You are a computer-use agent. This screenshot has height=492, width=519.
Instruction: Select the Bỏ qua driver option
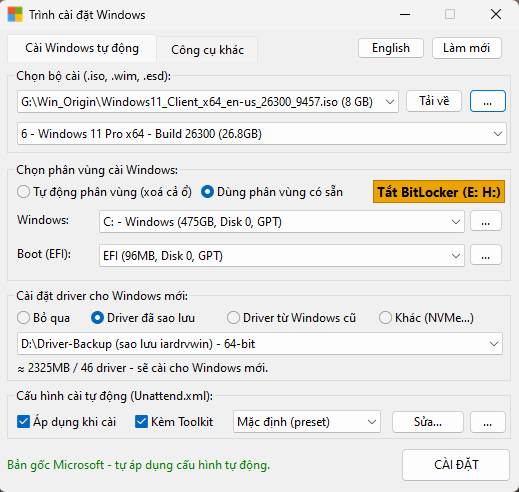click(44, 318)
